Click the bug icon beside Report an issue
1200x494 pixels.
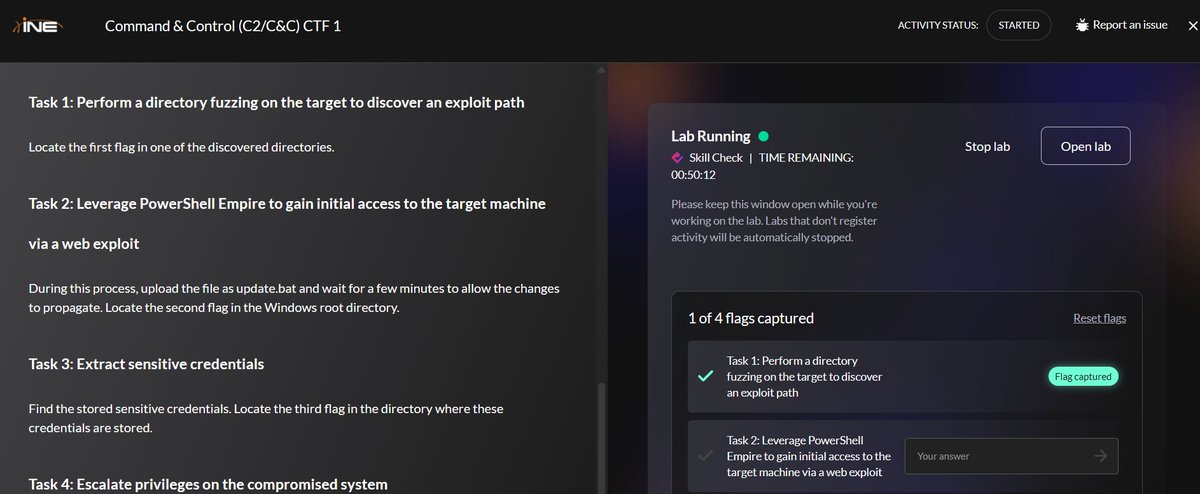point(1082,25)
